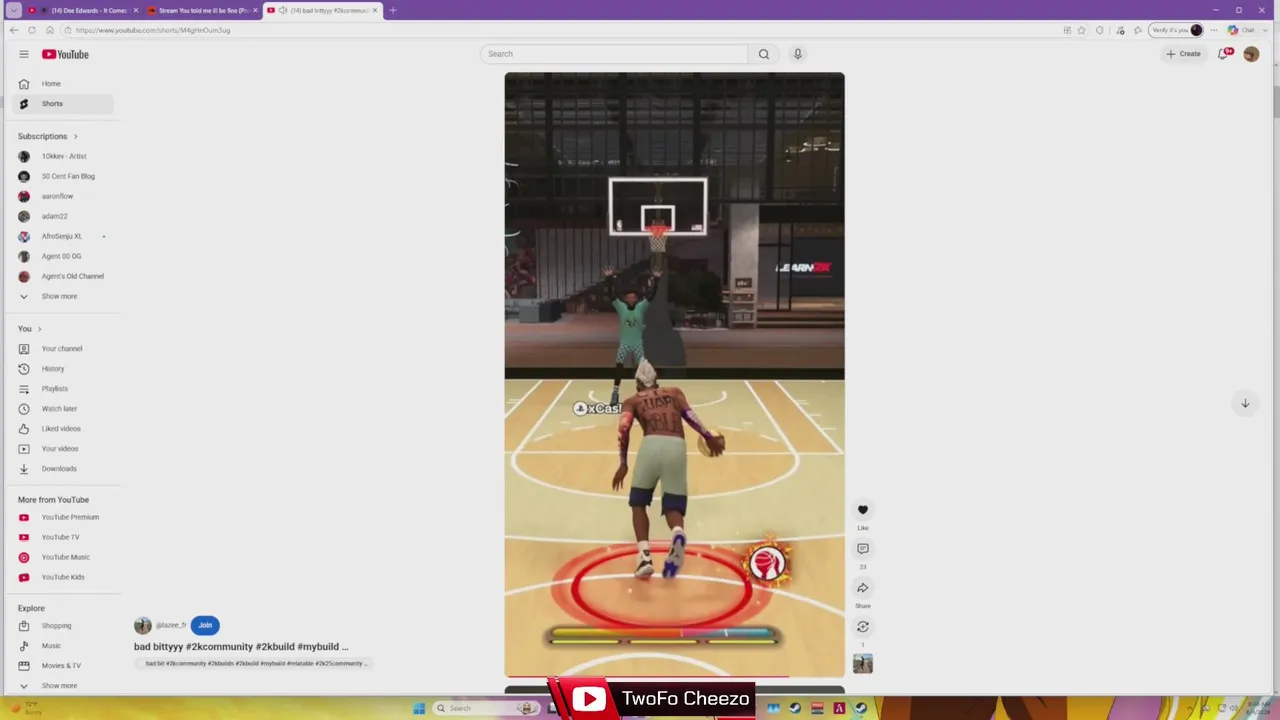
Task: Click the Create button
Action: [1183, 54]
